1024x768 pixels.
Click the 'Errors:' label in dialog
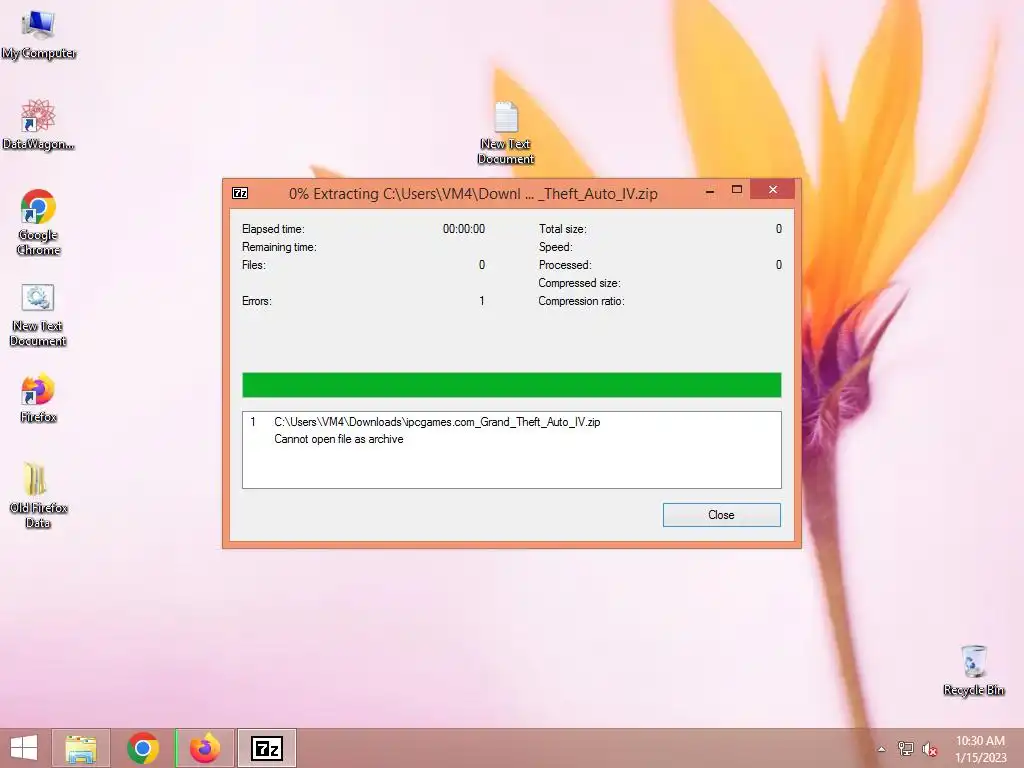coord(257,301)
